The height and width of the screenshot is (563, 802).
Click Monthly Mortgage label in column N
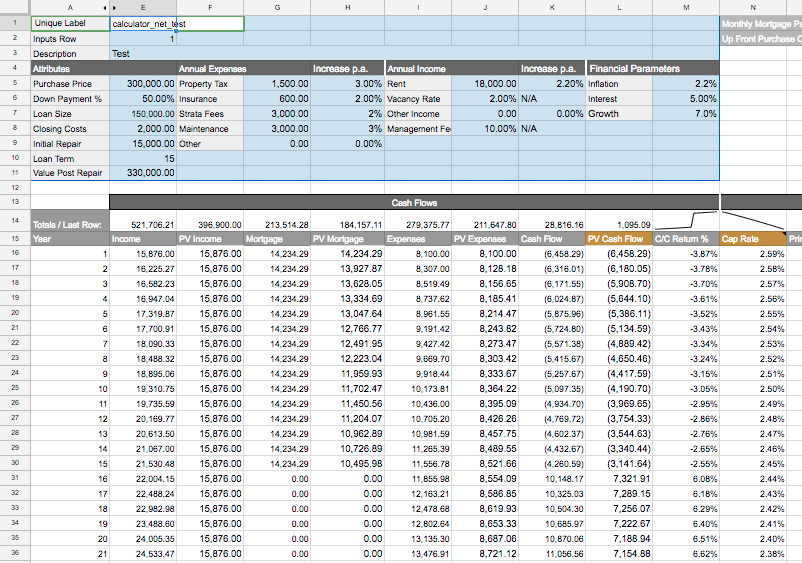coord(761,24)
